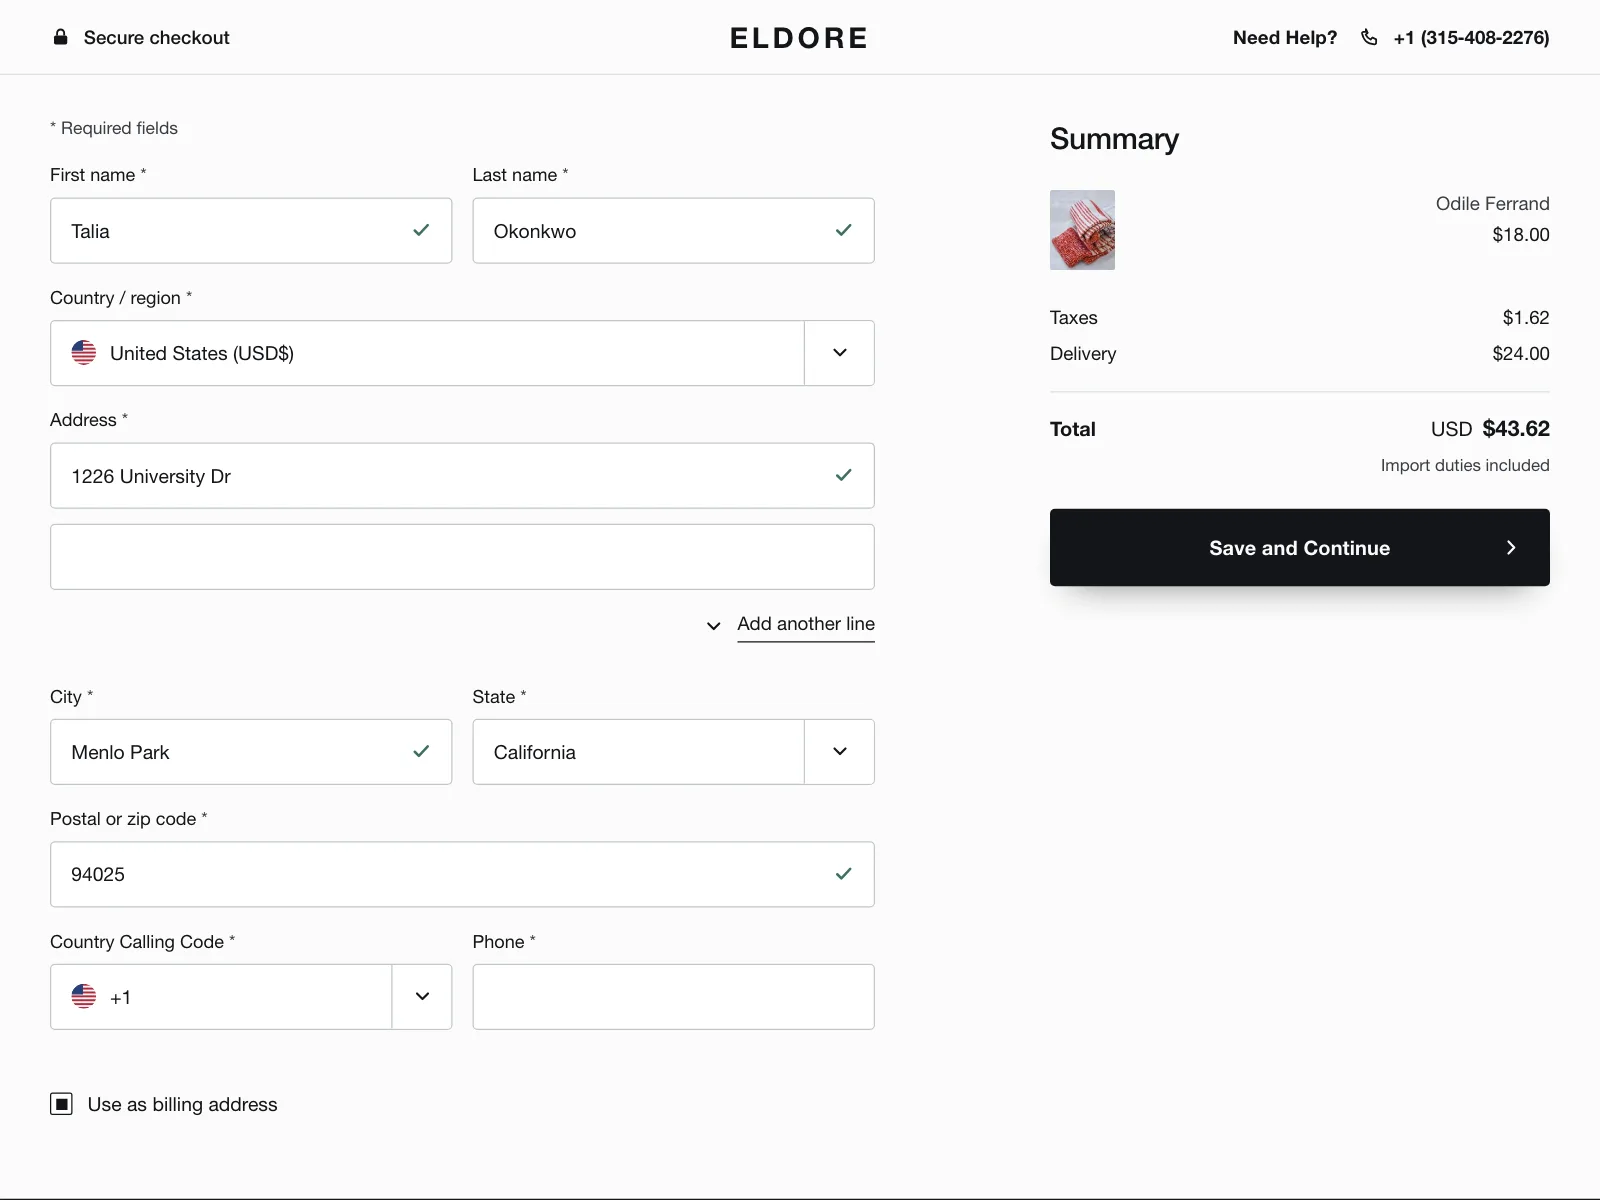This screenshot has width=1600, height=1200.
Task: Click the product thumbnail in Summary
Action: (1082, 230)
